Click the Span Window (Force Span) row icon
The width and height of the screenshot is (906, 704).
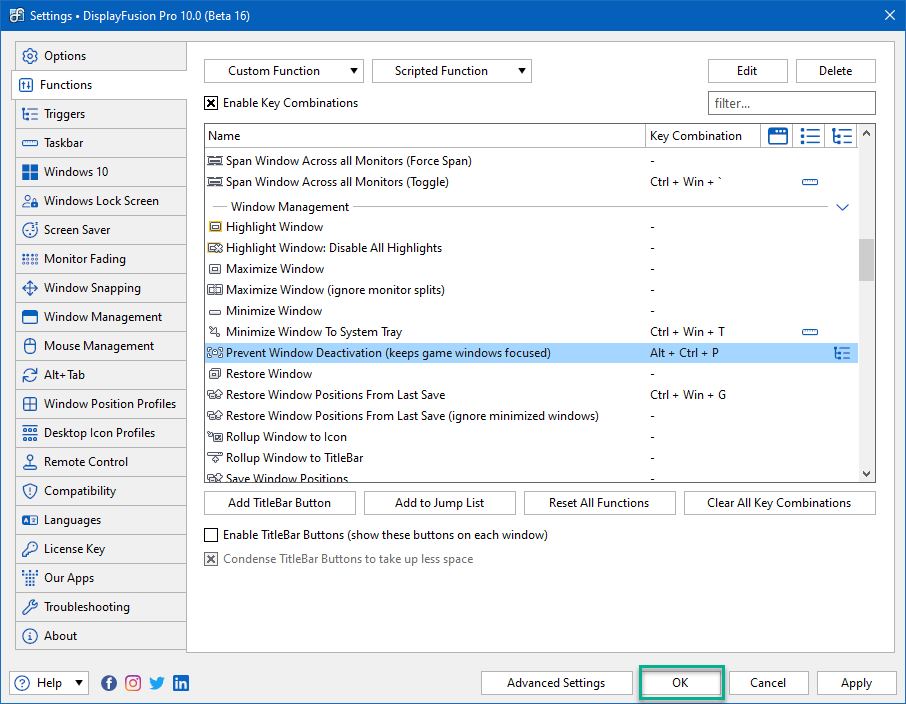[x=215, y=161]
